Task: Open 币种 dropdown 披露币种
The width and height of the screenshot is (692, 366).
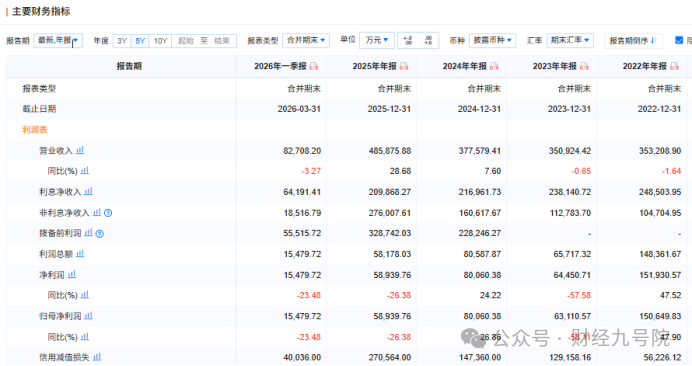Action: click(492, 40)
